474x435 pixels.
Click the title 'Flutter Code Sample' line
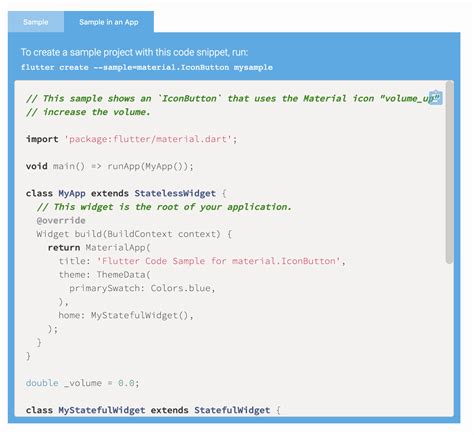[x=202, y=261]
